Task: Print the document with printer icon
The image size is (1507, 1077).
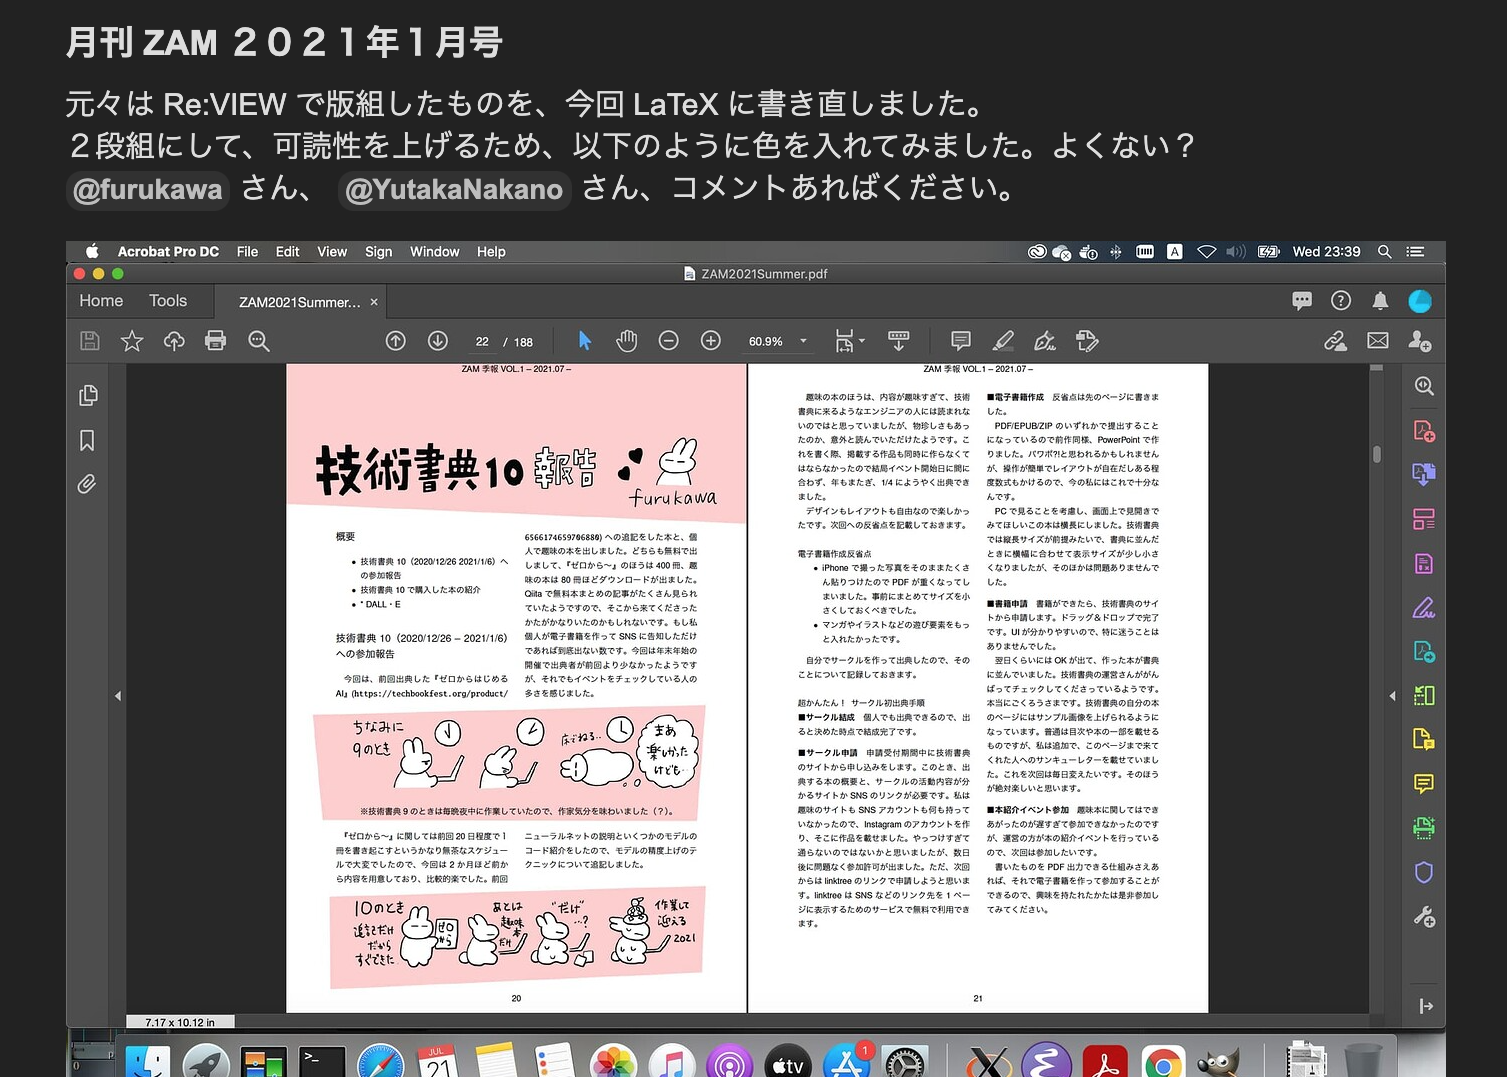Action: (x=215, y=341)
